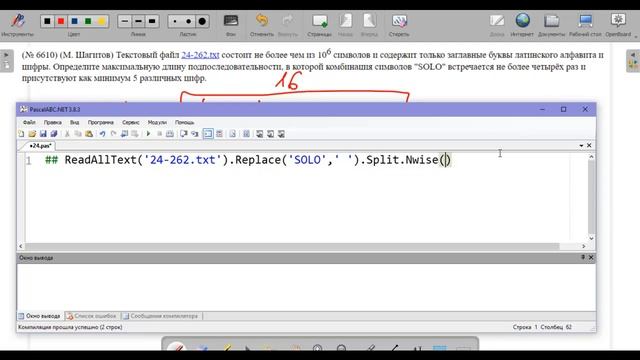Switch to Доска board mode
The image size is (640, 360).
(x=497, y=24)
